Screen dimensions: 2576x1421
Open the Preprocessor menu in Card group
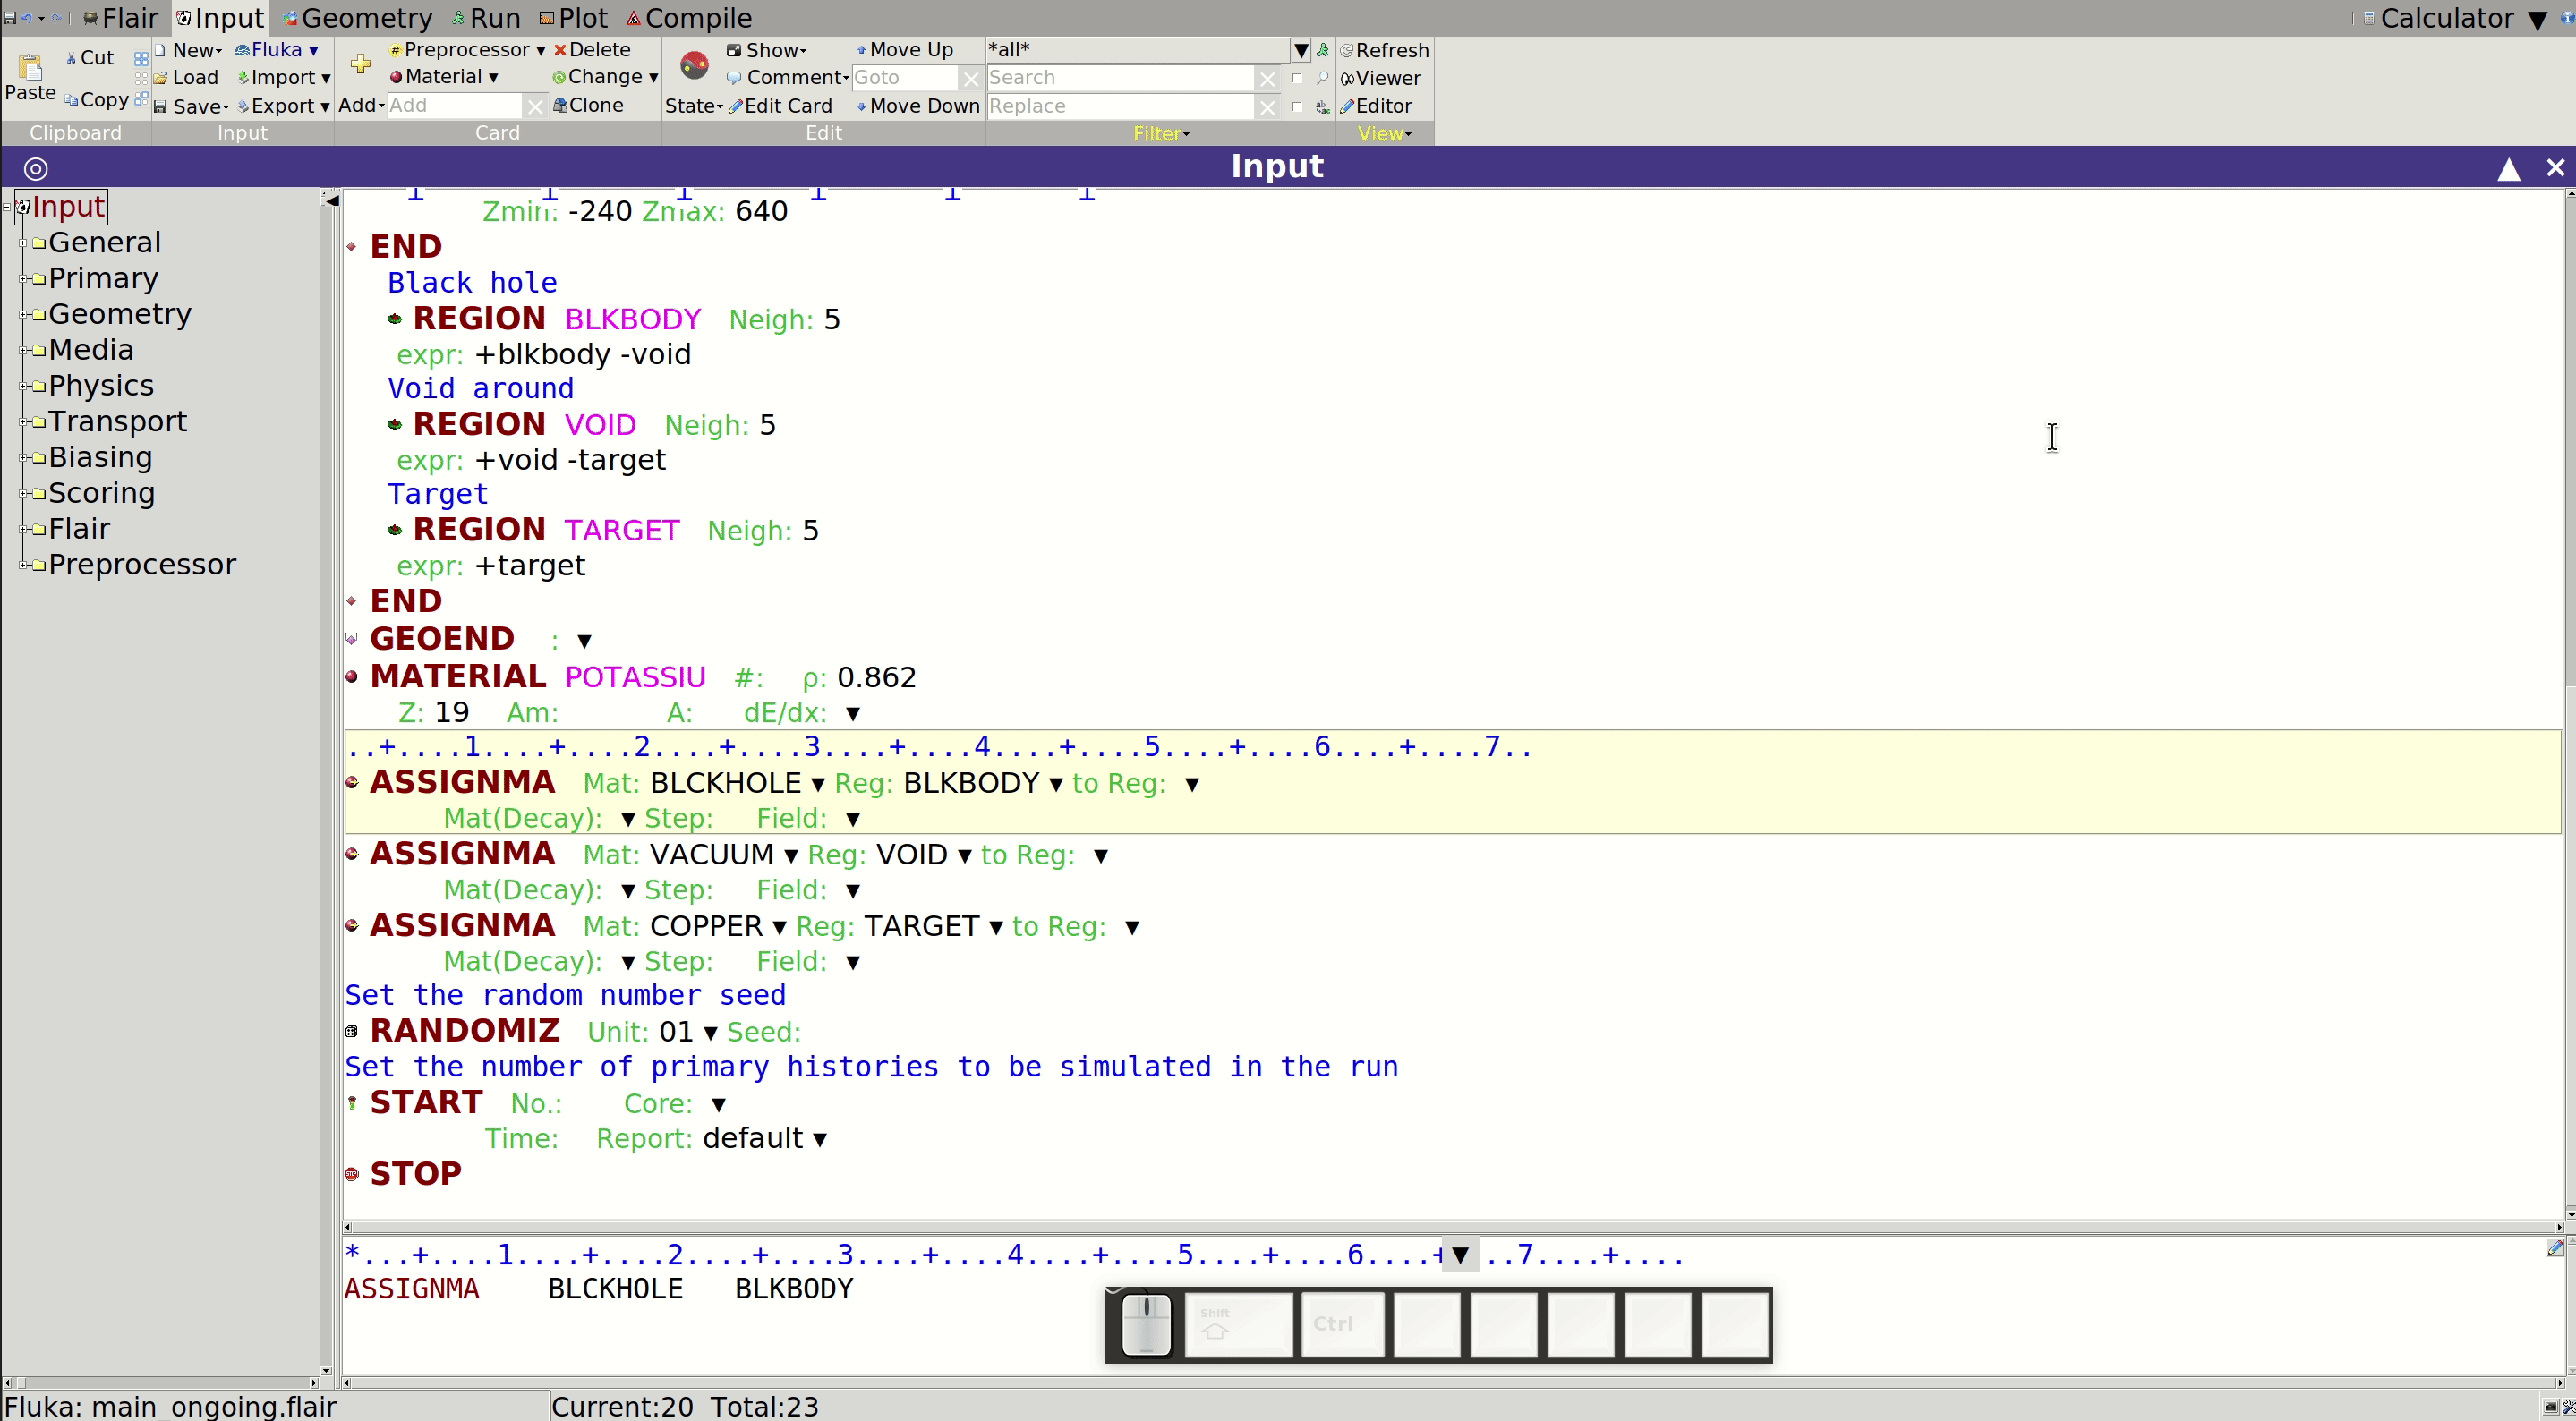coord(467,50)
